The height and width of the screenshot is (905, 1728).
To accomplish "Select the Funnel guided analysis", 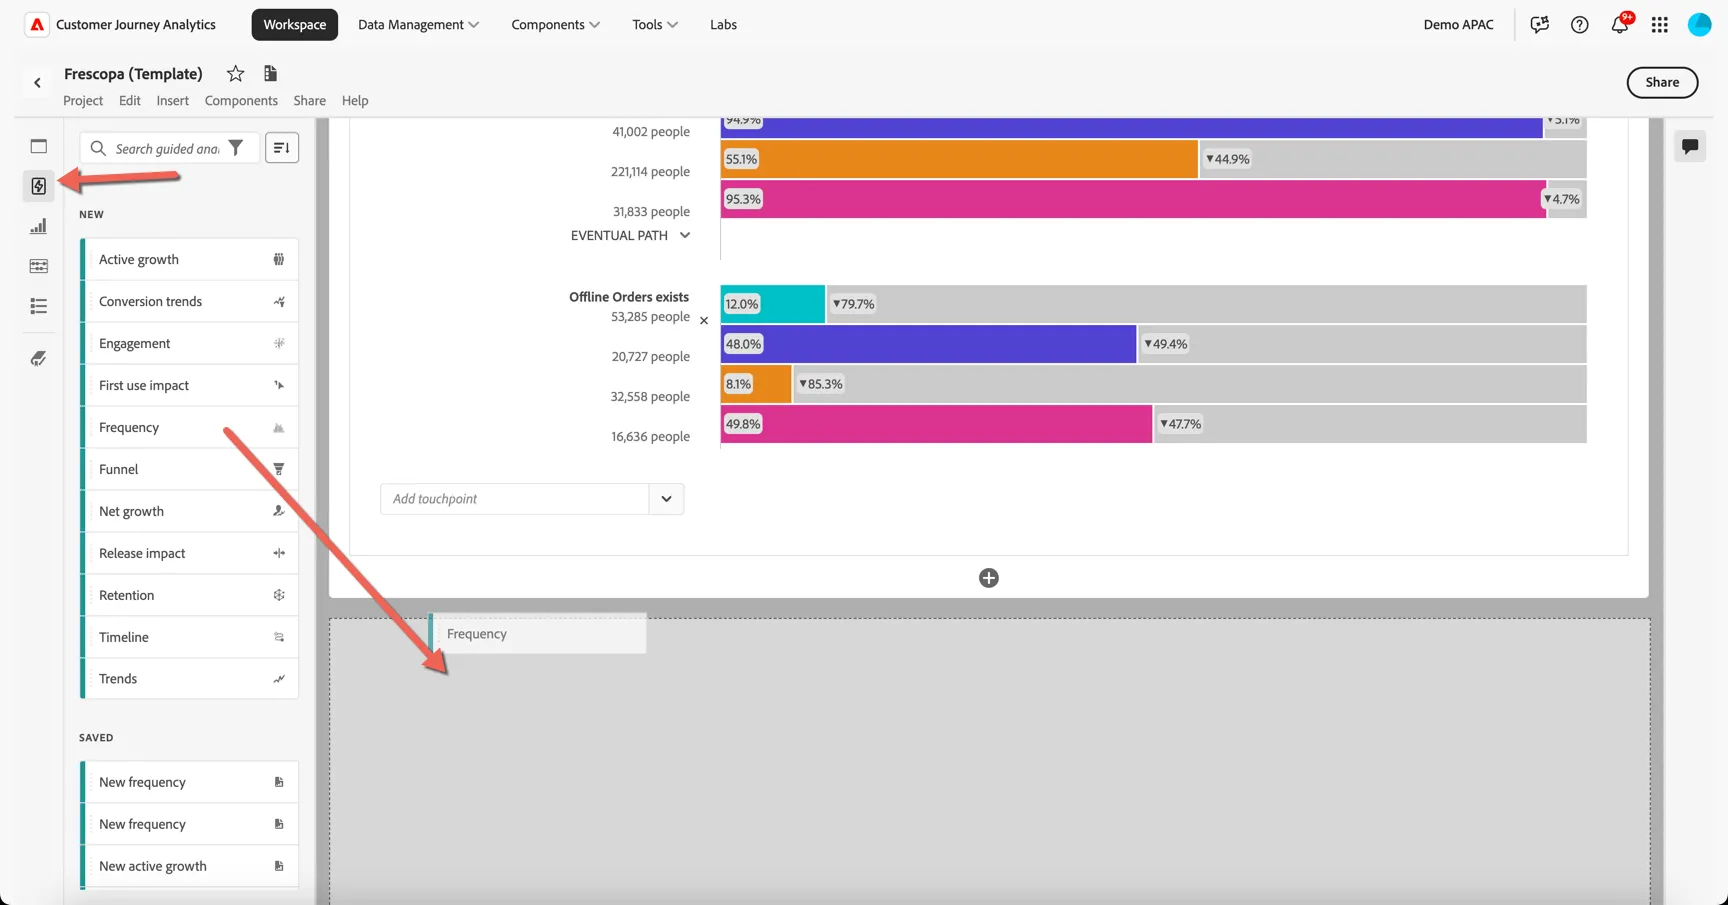I will click(x=189, y=470).
